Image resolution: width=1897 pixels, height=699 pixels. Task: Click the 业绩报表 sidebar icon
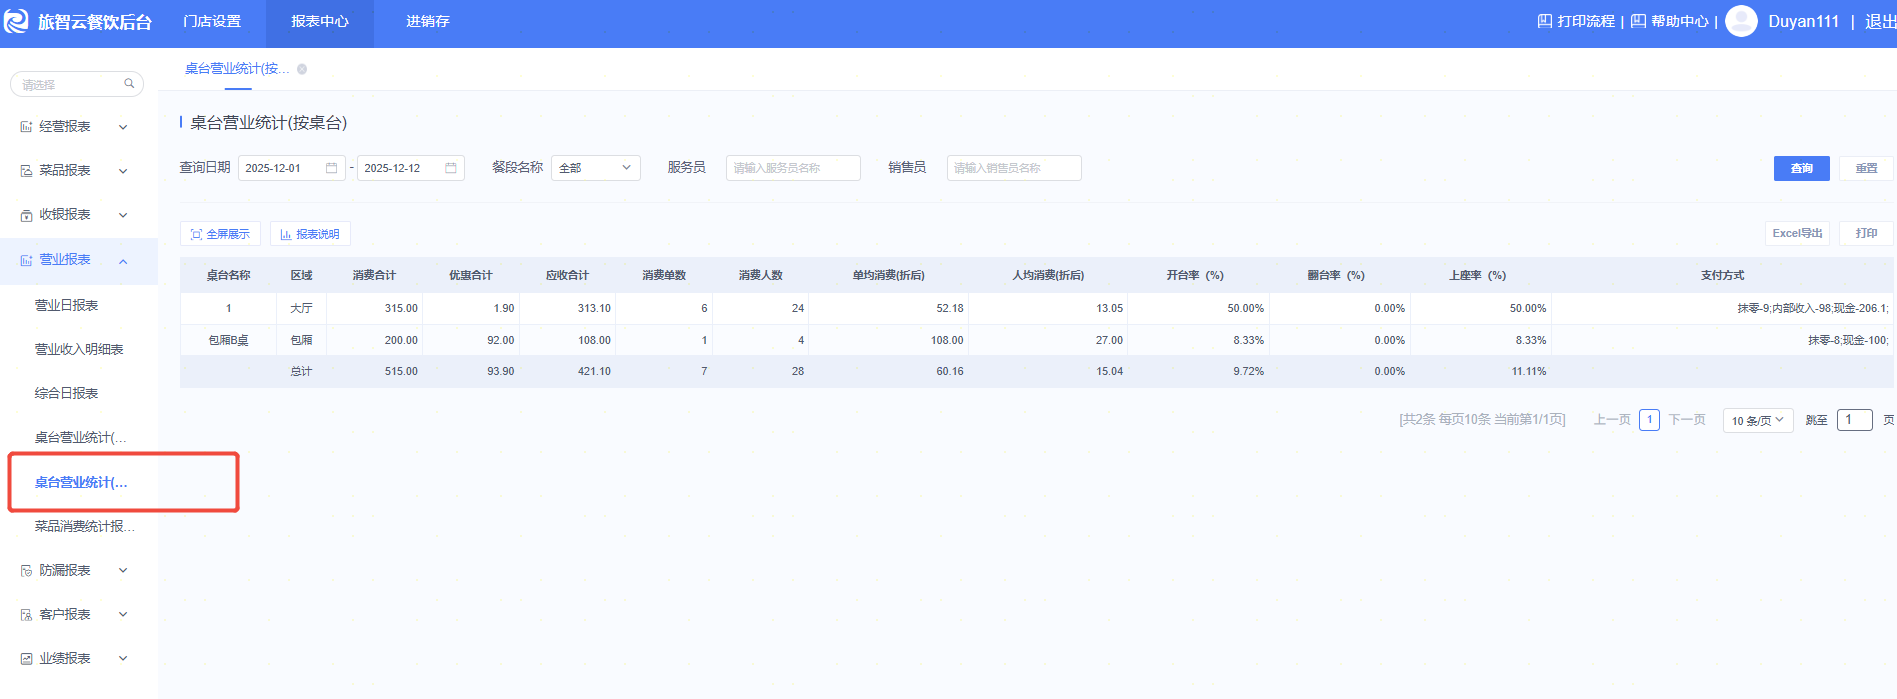[26, 659]
